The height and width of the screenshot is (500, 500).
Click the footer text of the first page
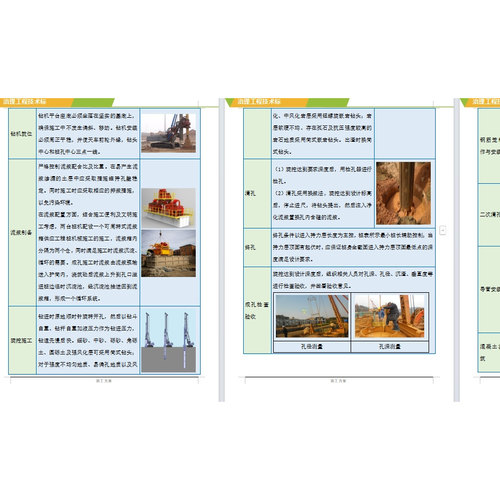pyautogui.click(x=104, y=381)
